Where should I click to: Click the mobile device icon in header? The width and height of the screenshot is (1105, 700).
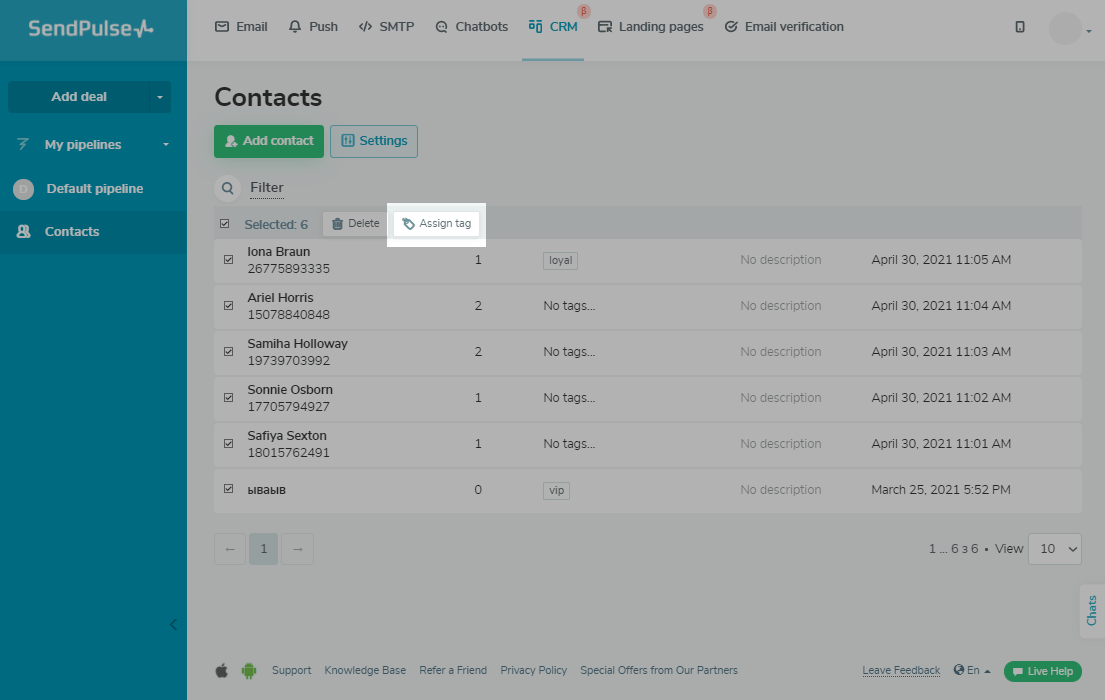[1020, 27]
